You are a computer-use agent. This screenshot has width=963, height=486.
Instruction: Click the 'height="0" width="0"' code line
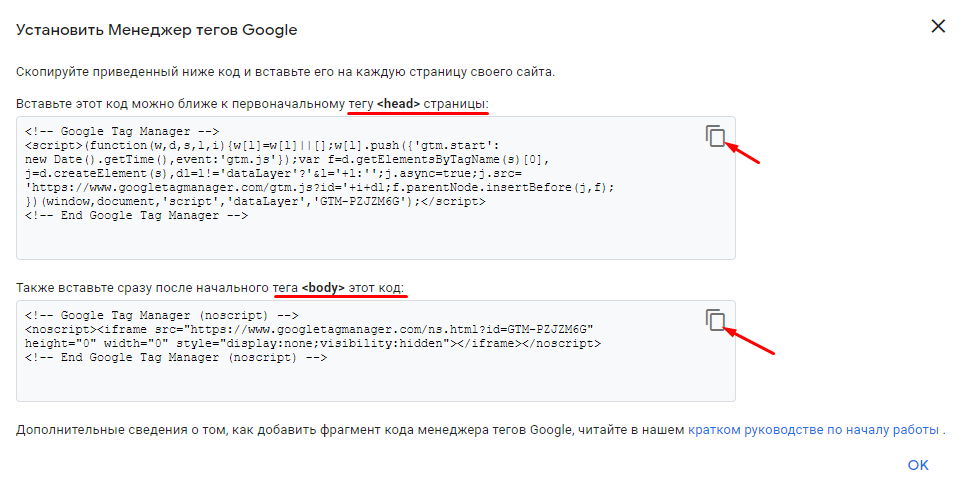(313, 343)
